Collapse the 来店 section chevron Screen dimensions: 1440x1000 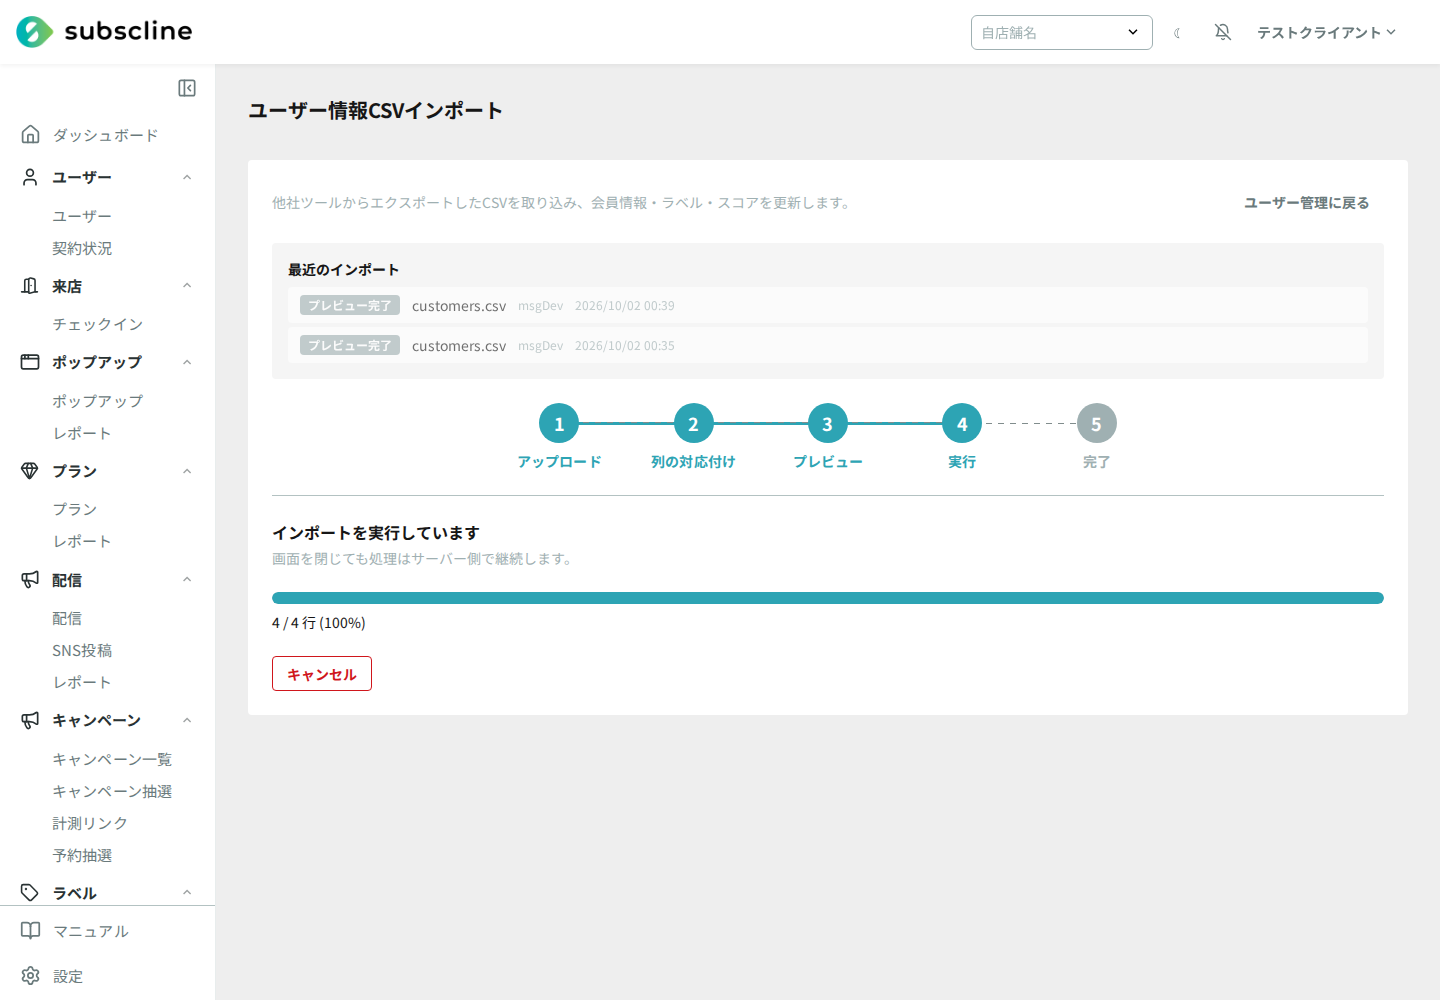point(187,286)
